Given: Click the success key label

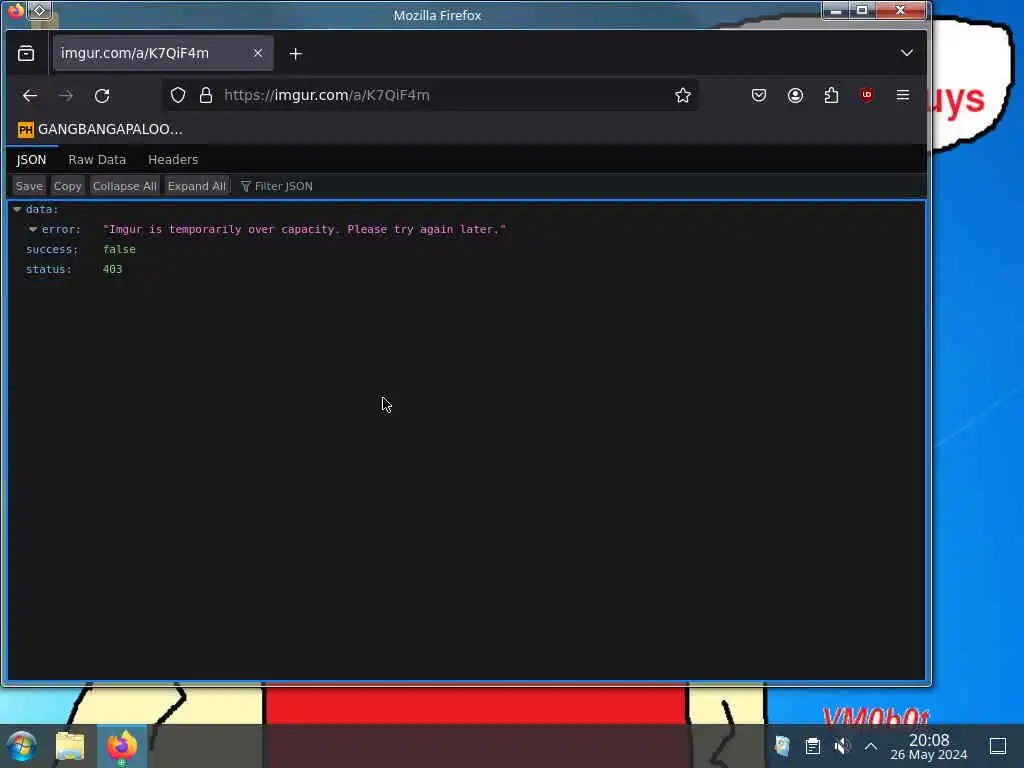Looking at the screenshot, I should pyautogui.click(x=52, y=249).
